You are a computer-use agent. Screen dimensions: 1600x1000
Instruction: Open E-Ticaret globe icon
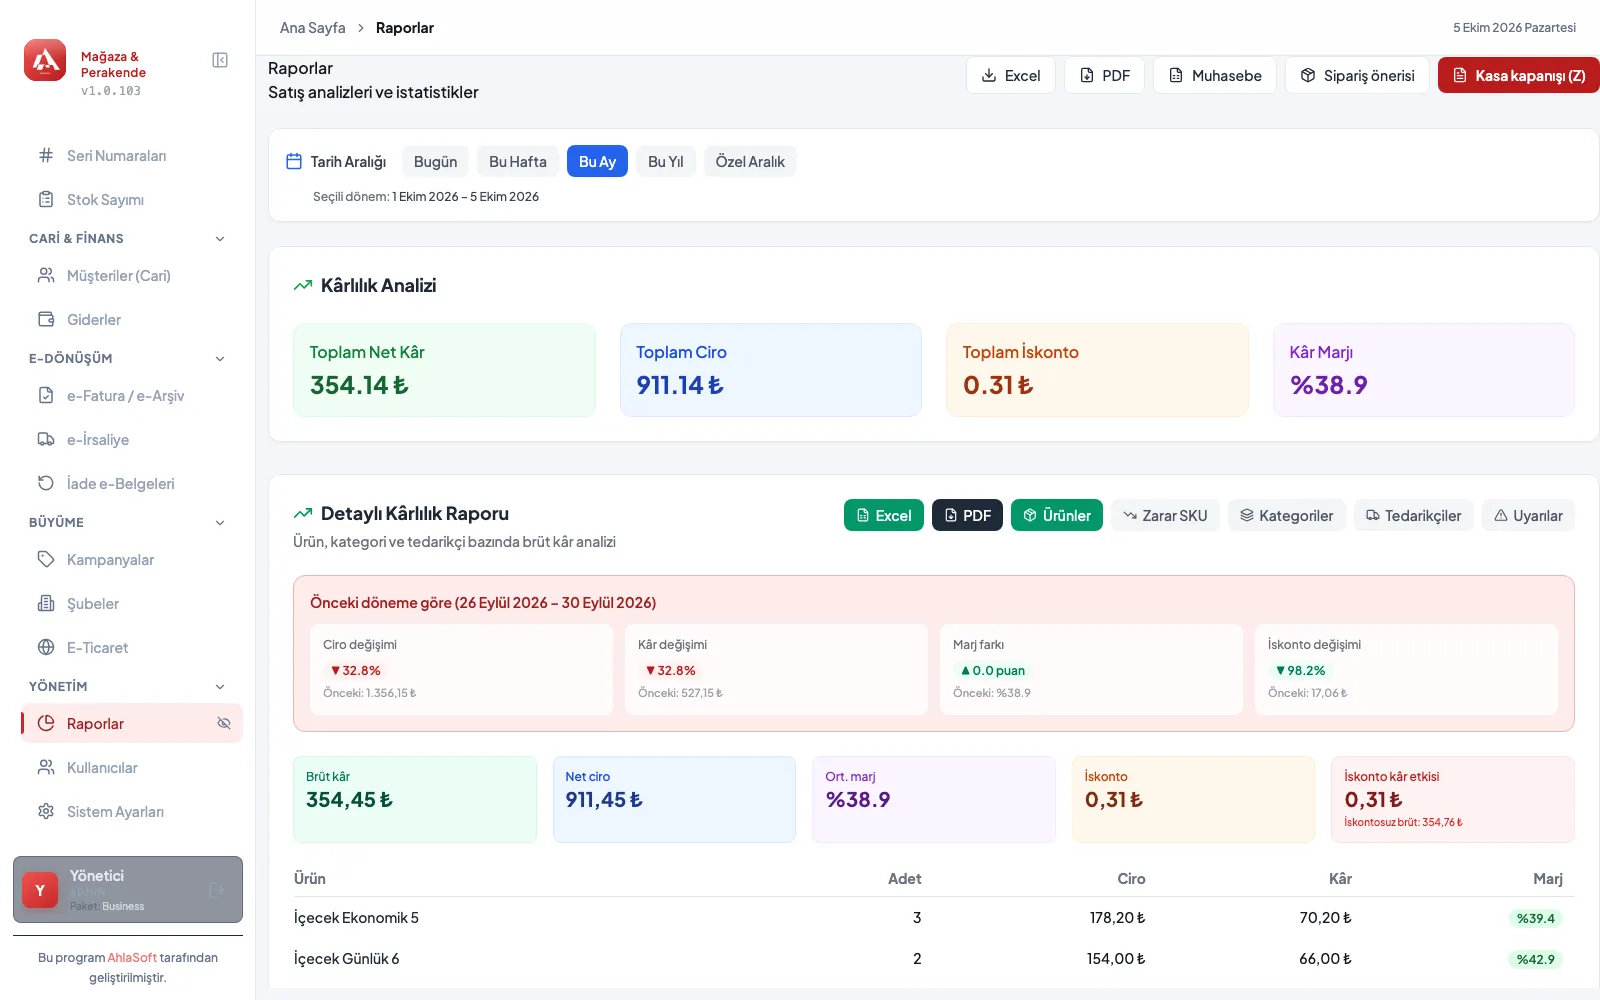(x=46, y=647)
